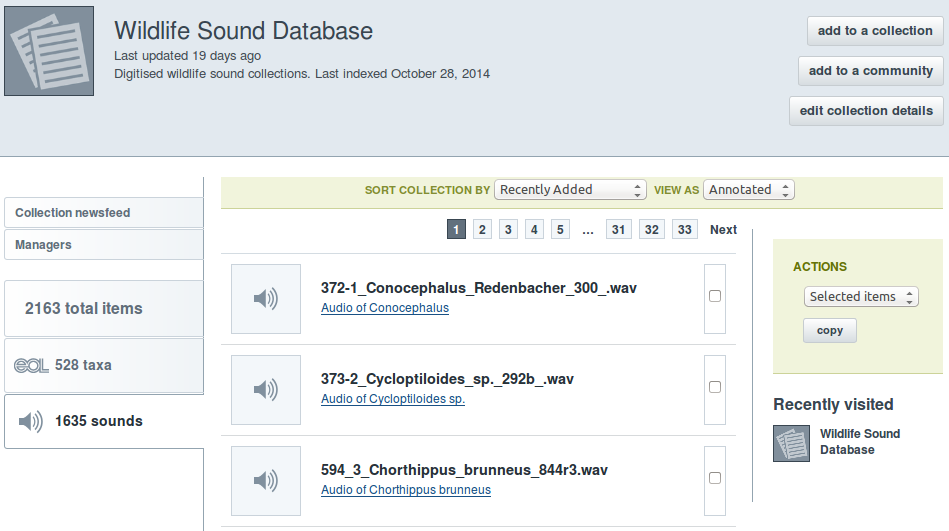Image resolution: width=949 pixels, height=531 pixels.
Task: Open Recently visited collection thumbnail icon
Action: click(x=791, y=443)
